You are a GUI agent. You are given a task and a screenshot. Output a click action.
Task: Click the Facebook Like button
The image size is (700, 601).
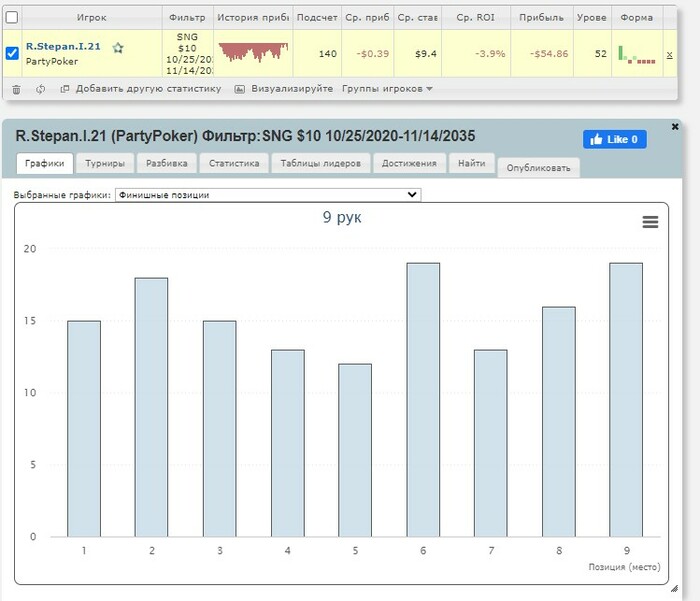tap(614, 139)
